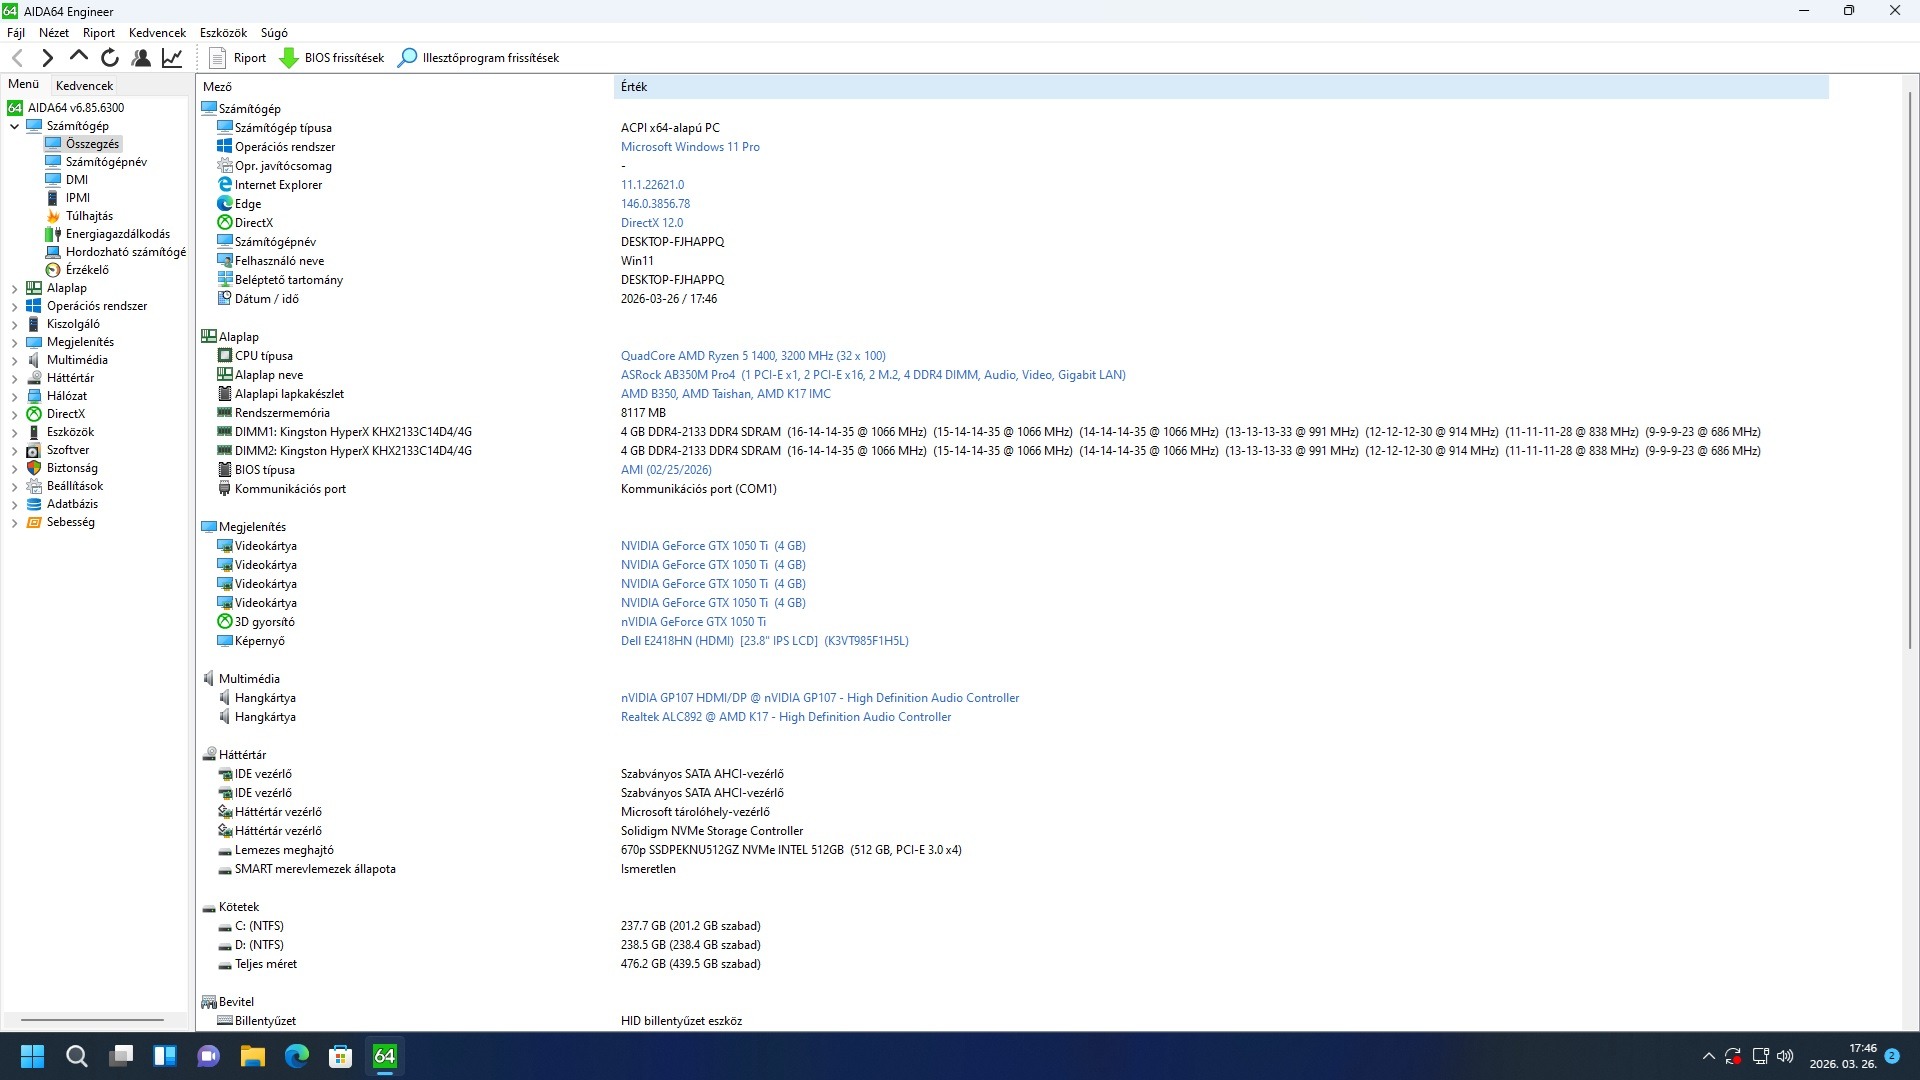Click ASRock AB350M Pro4 motherboard link
1920x1080 pixels.
coord(677,375)
